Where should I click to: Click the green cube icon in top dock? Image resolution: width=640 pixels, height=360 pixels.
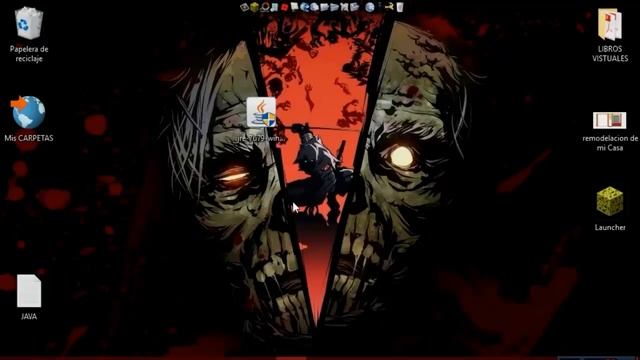[x=254, y=7]
